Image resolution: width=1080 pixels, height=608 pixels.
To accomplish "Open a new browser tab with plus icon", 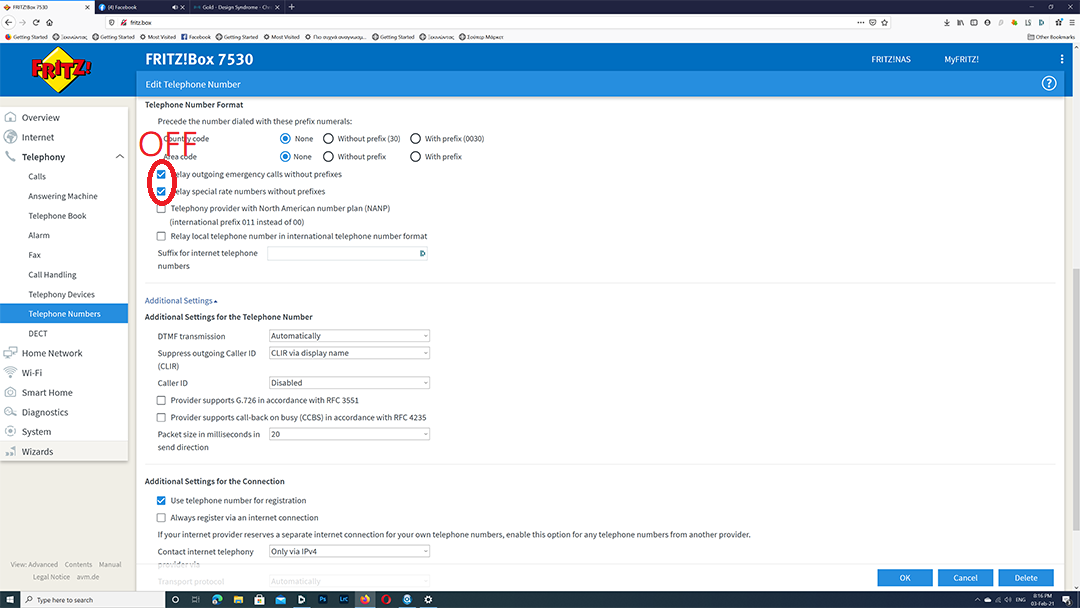I will [291, 7].
